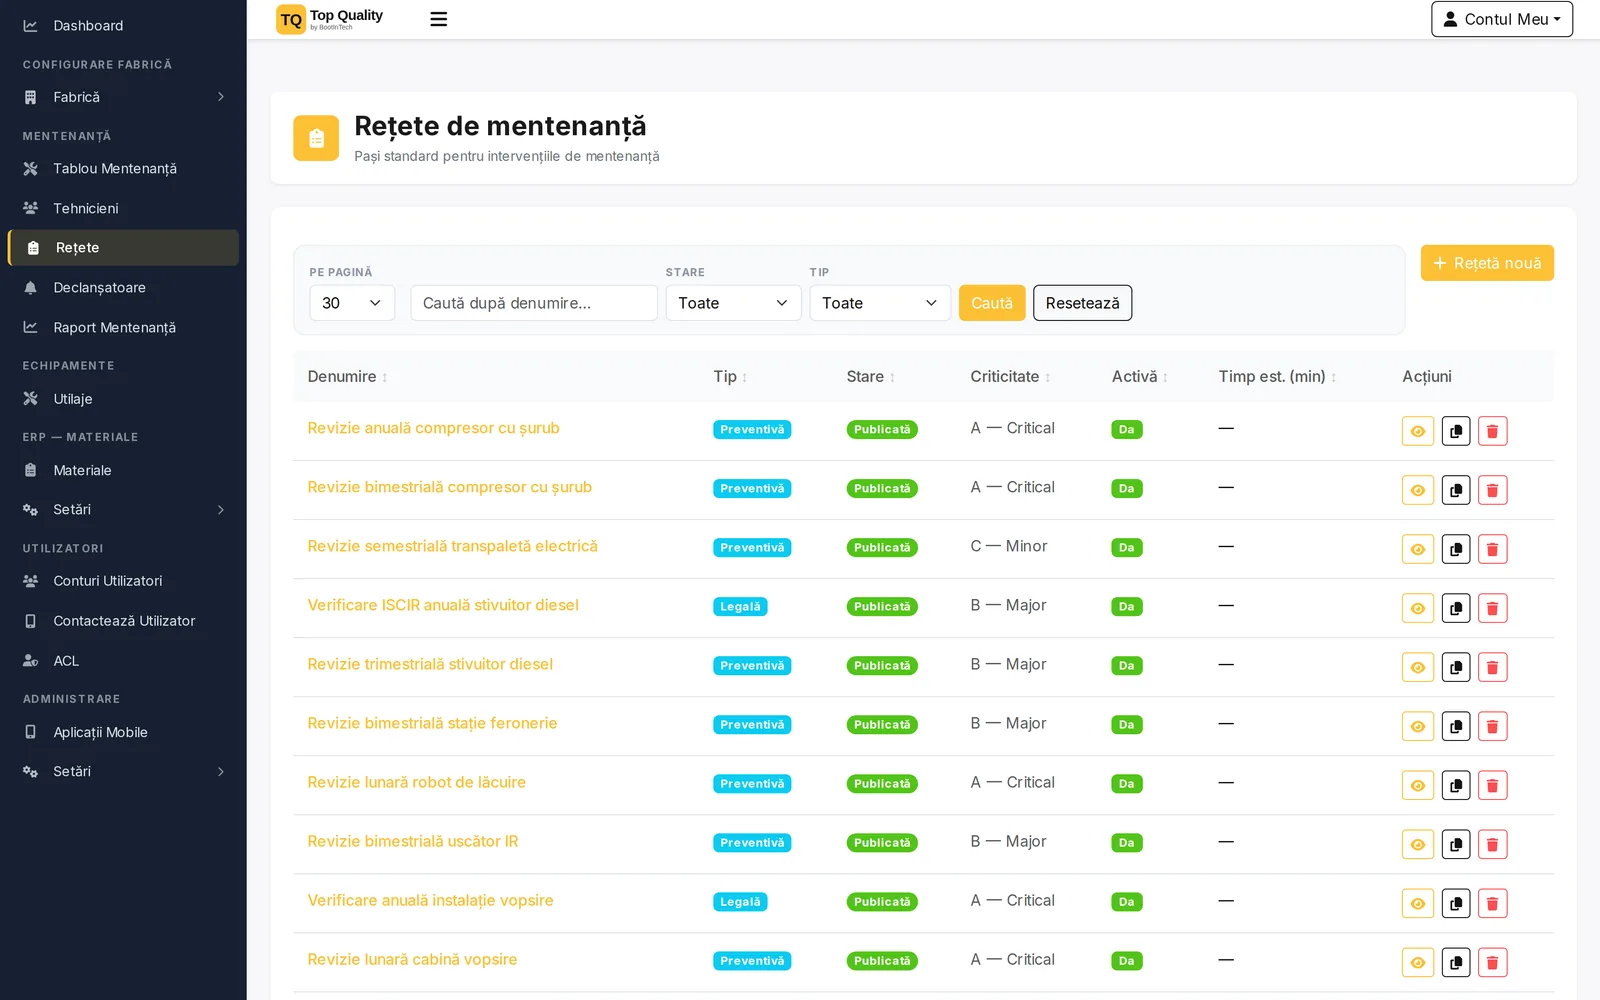The width and height of the screenshot is (1600, 1000).
Task: Delete Verificare ISCIR anuală stivuitor diesel
Action: [x=1493, y=608]
